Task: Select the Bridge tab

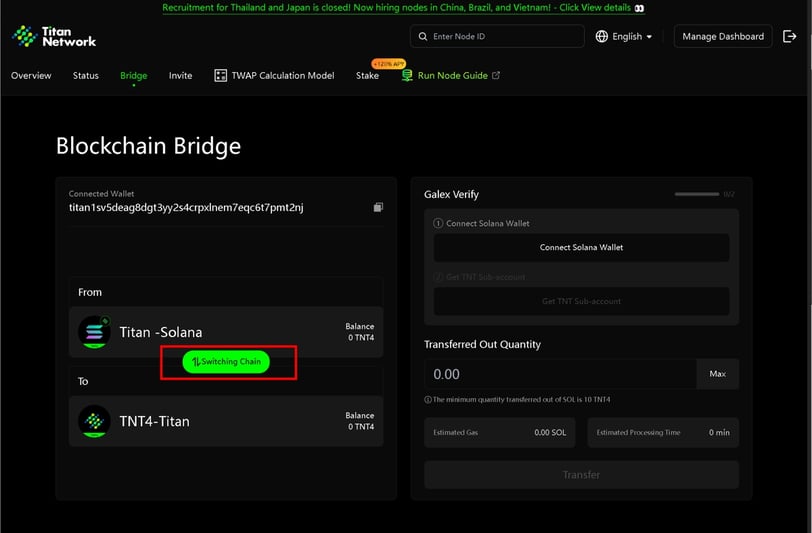Action: (134, 76)
